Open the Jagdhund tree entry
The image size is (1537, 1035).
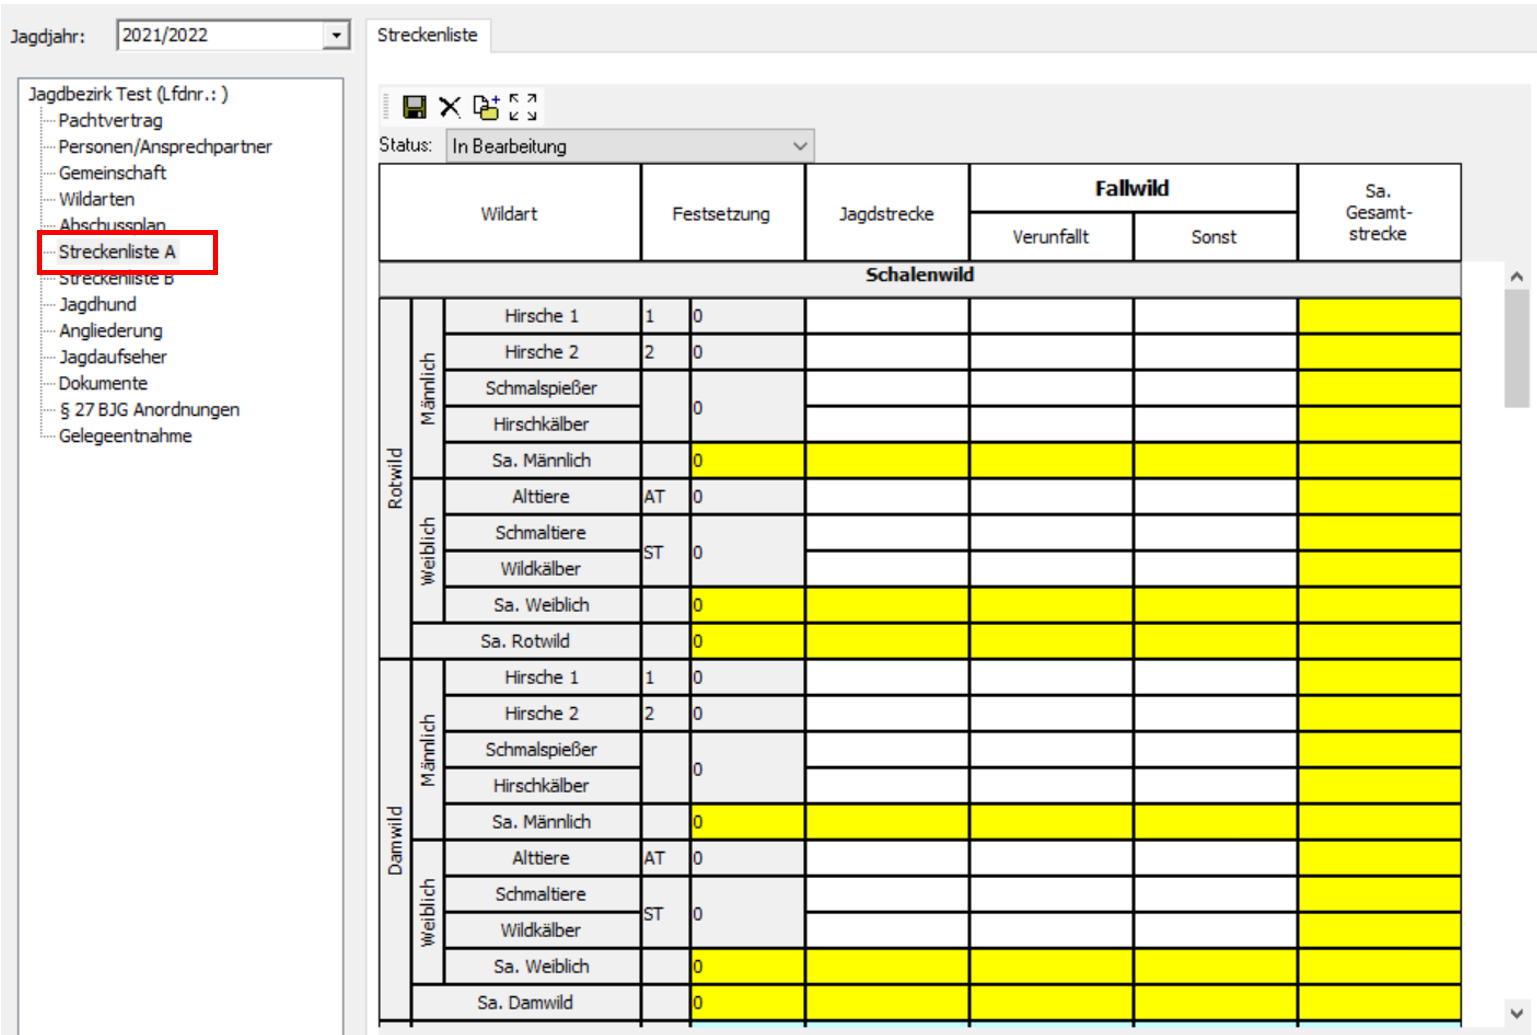pos(97,304)
